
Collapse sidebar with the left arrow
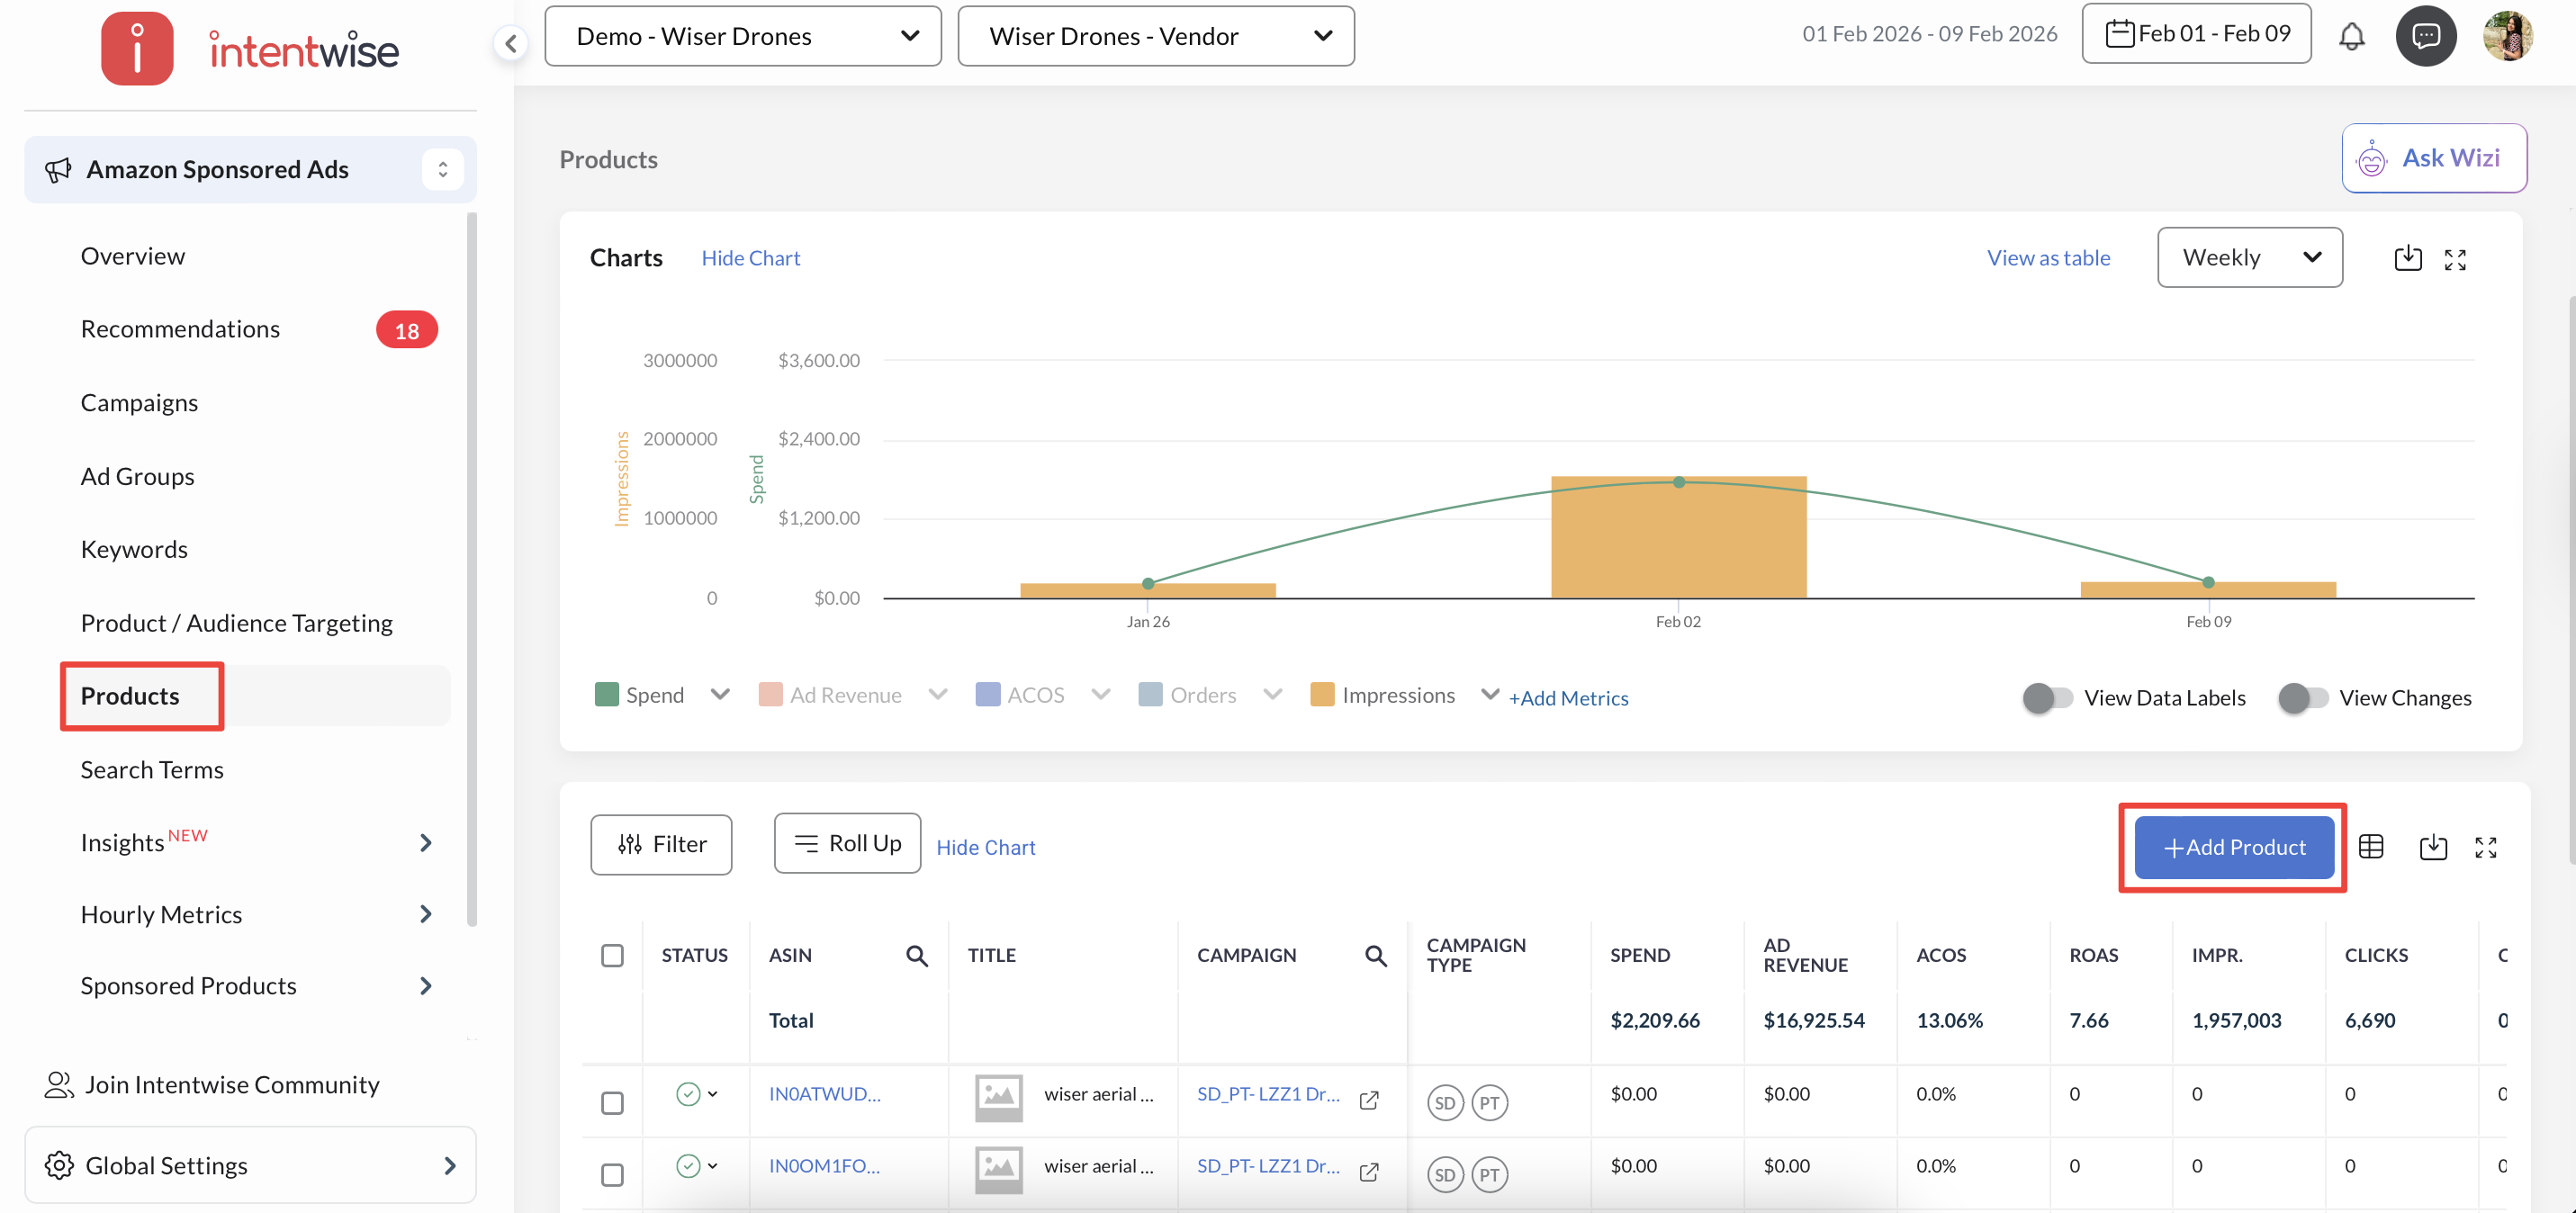click(x=511, y=43)
